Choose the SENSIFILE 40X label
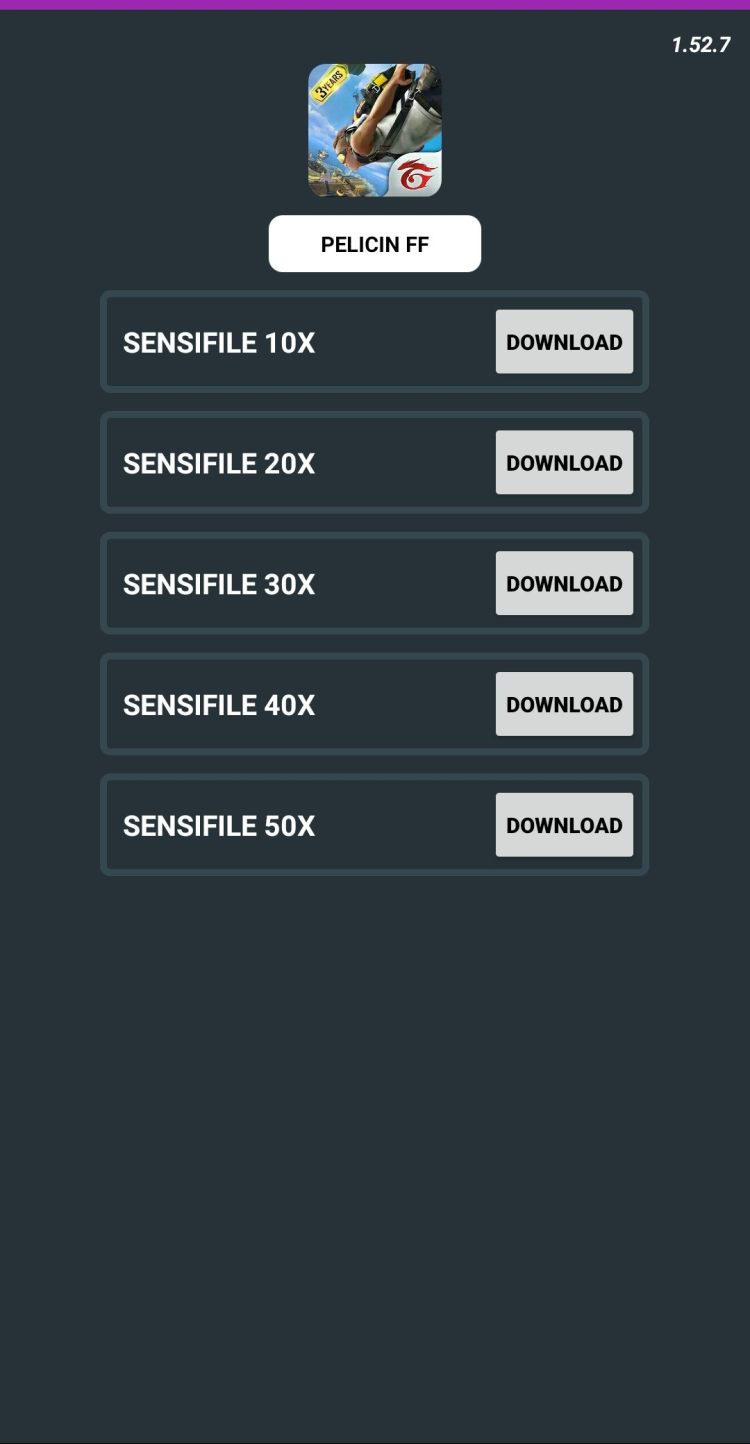 click(219, 706)
